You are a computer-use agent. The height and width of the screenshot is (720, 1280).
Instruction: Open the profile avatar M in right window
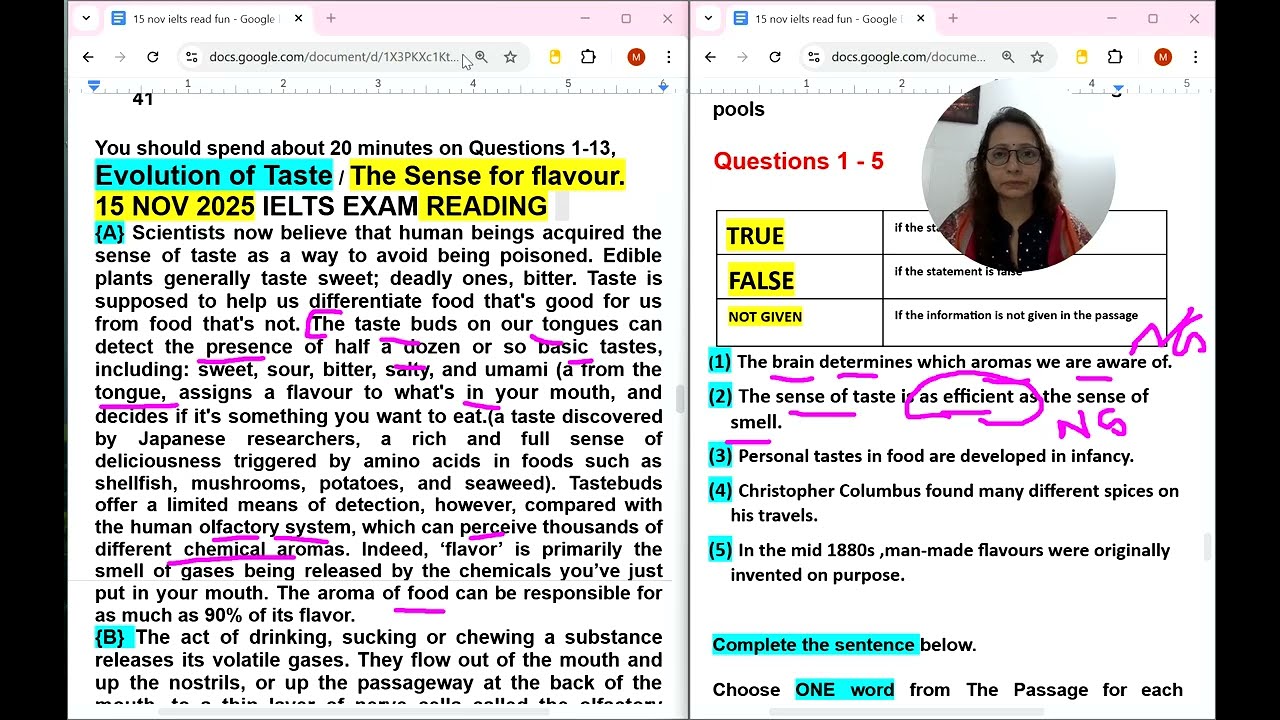point(1162,57)
